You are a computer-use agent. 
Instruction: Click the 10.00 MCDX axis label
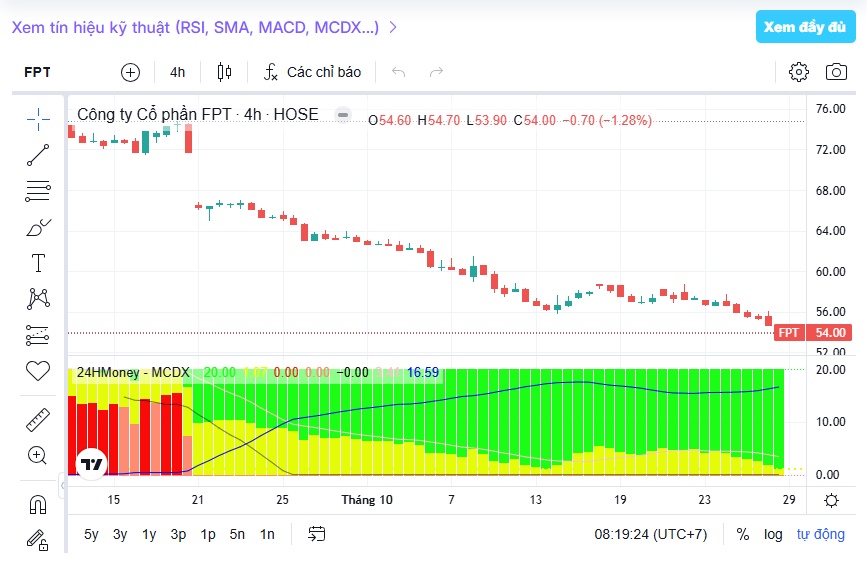pos(831,422)
